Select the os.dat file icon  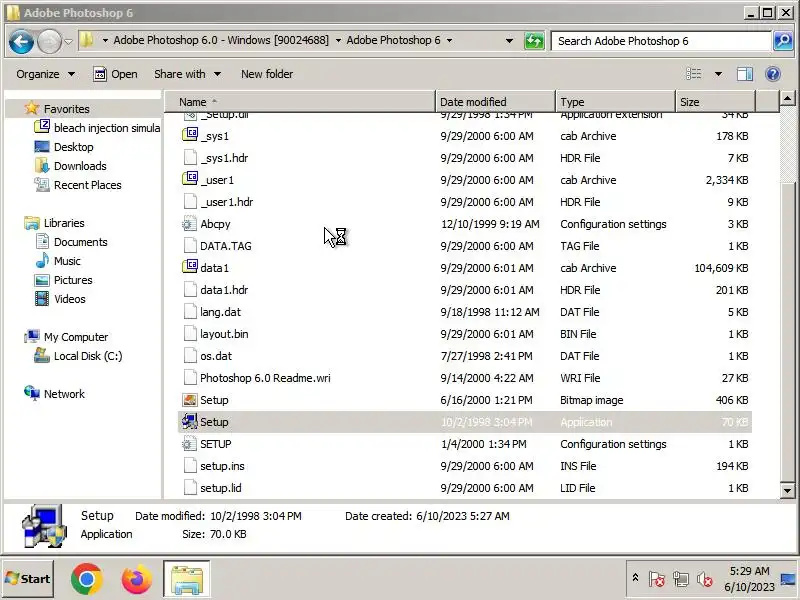[x=190, y=356]
